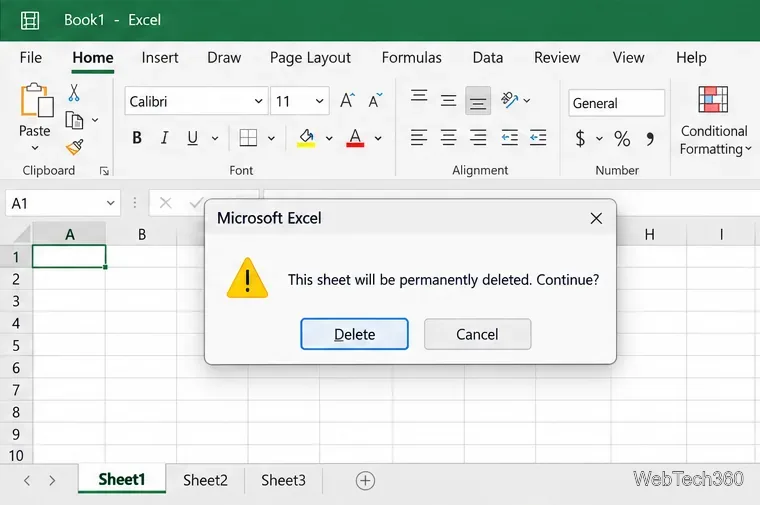
Task: Switch to the Insert tab
Action: click(160, 58)
